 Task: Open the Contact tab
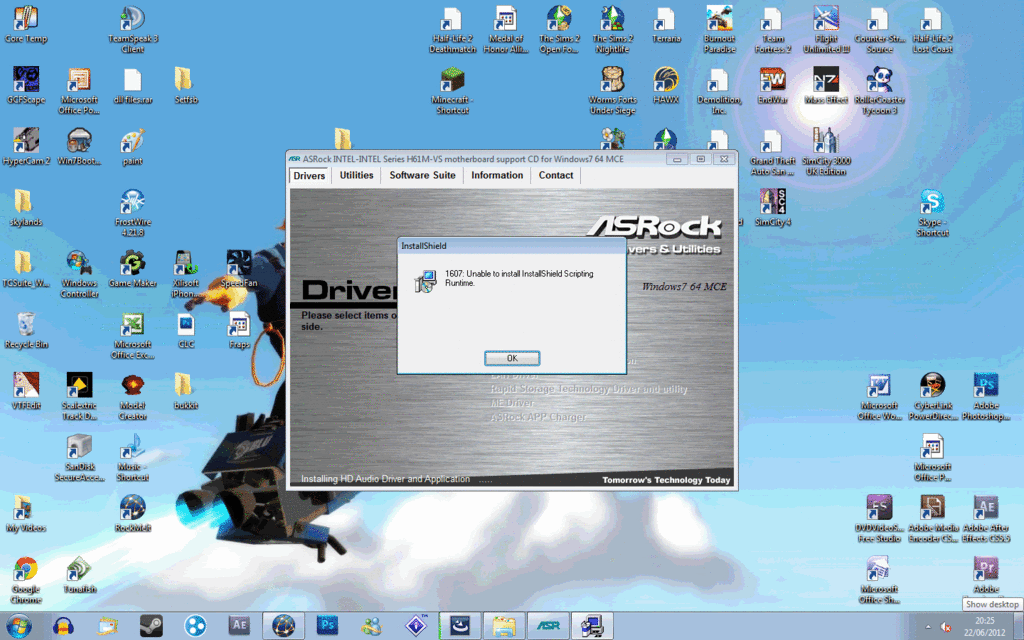click(556, 175)
